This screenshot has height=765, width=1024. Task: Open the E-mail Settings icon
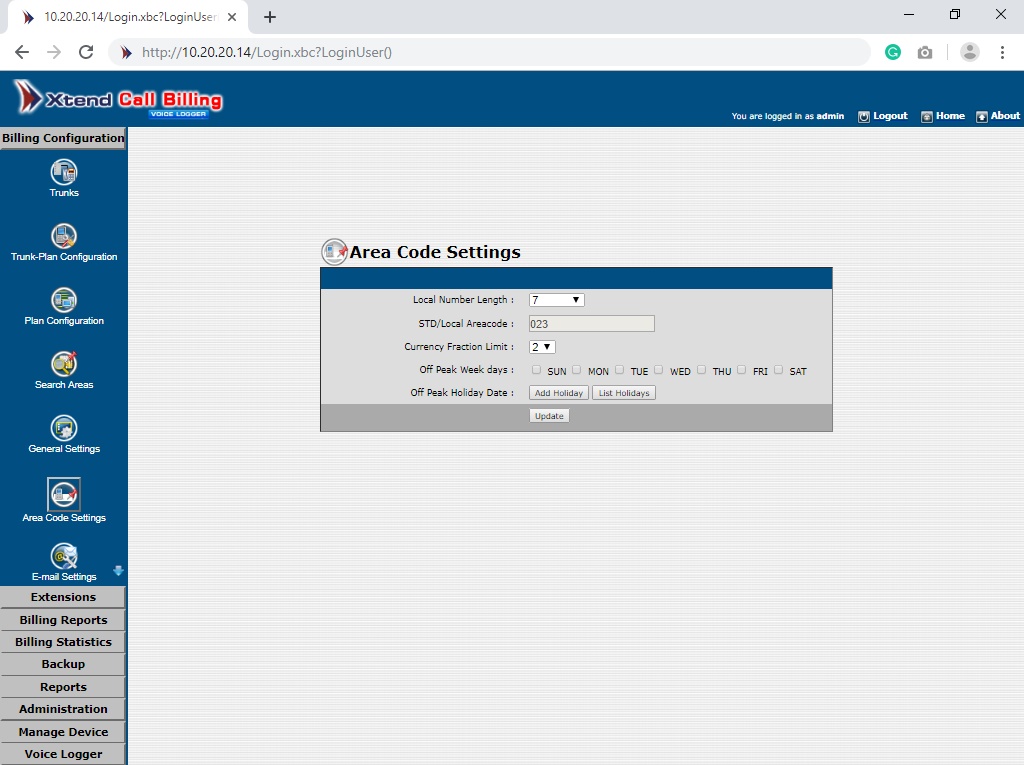click(x=64, y=557)
